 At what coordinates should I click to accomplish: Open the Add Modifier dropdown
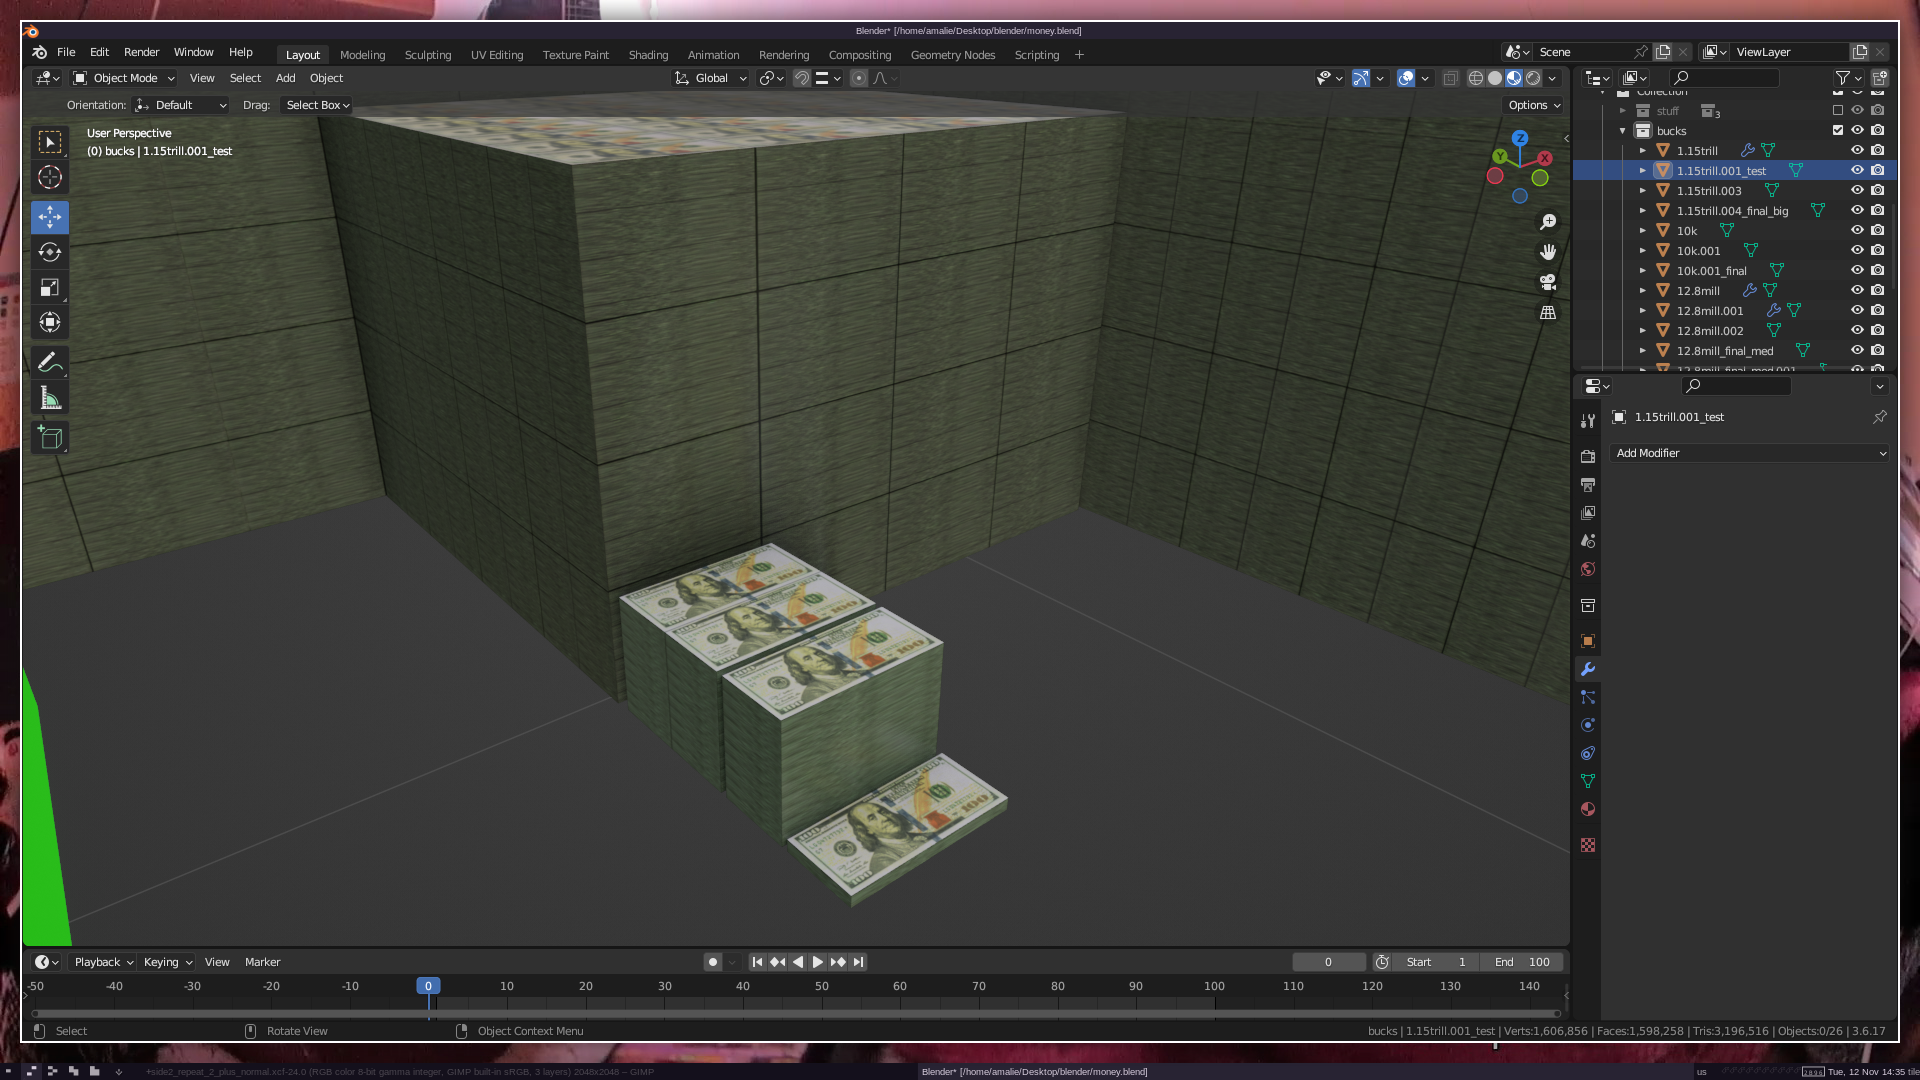point(1750,453)
